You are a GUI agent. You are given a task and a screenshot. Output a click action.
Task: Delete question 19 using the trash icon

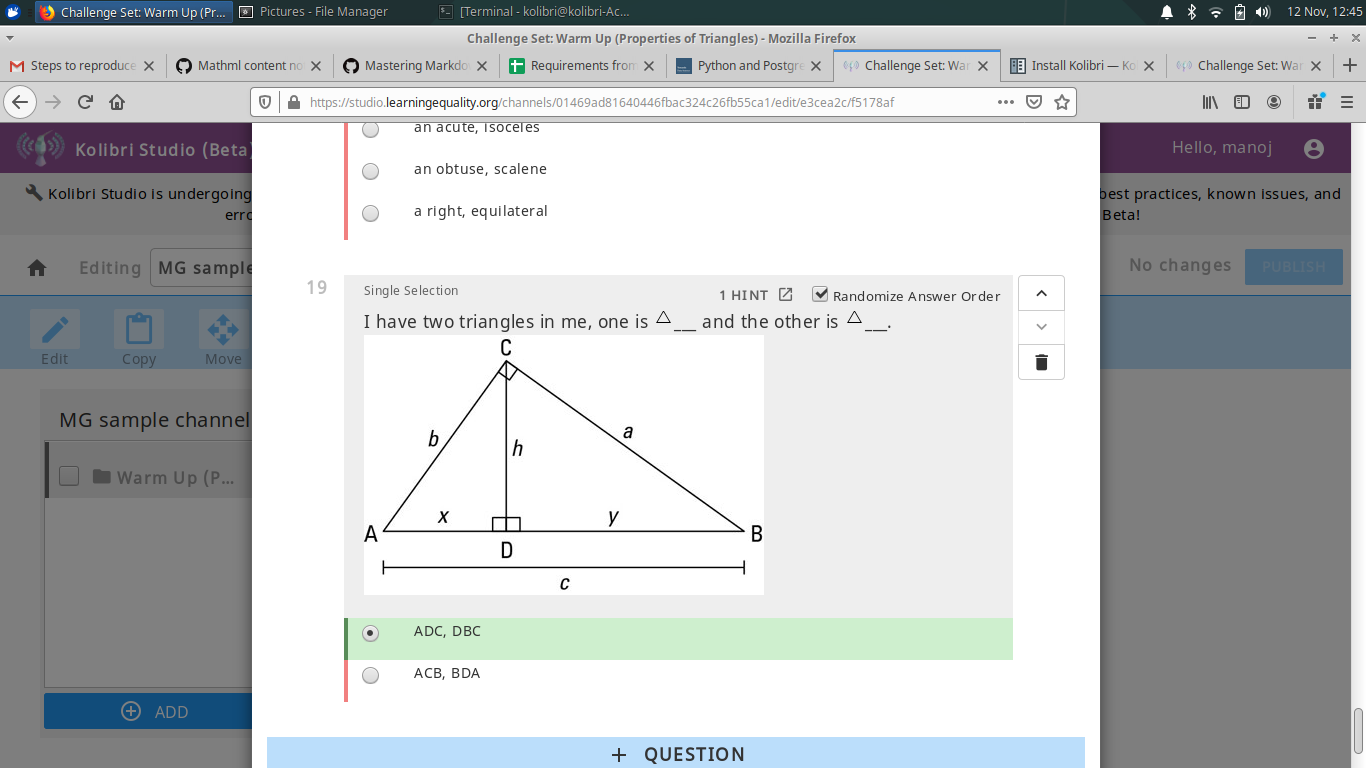point(1040,361)
